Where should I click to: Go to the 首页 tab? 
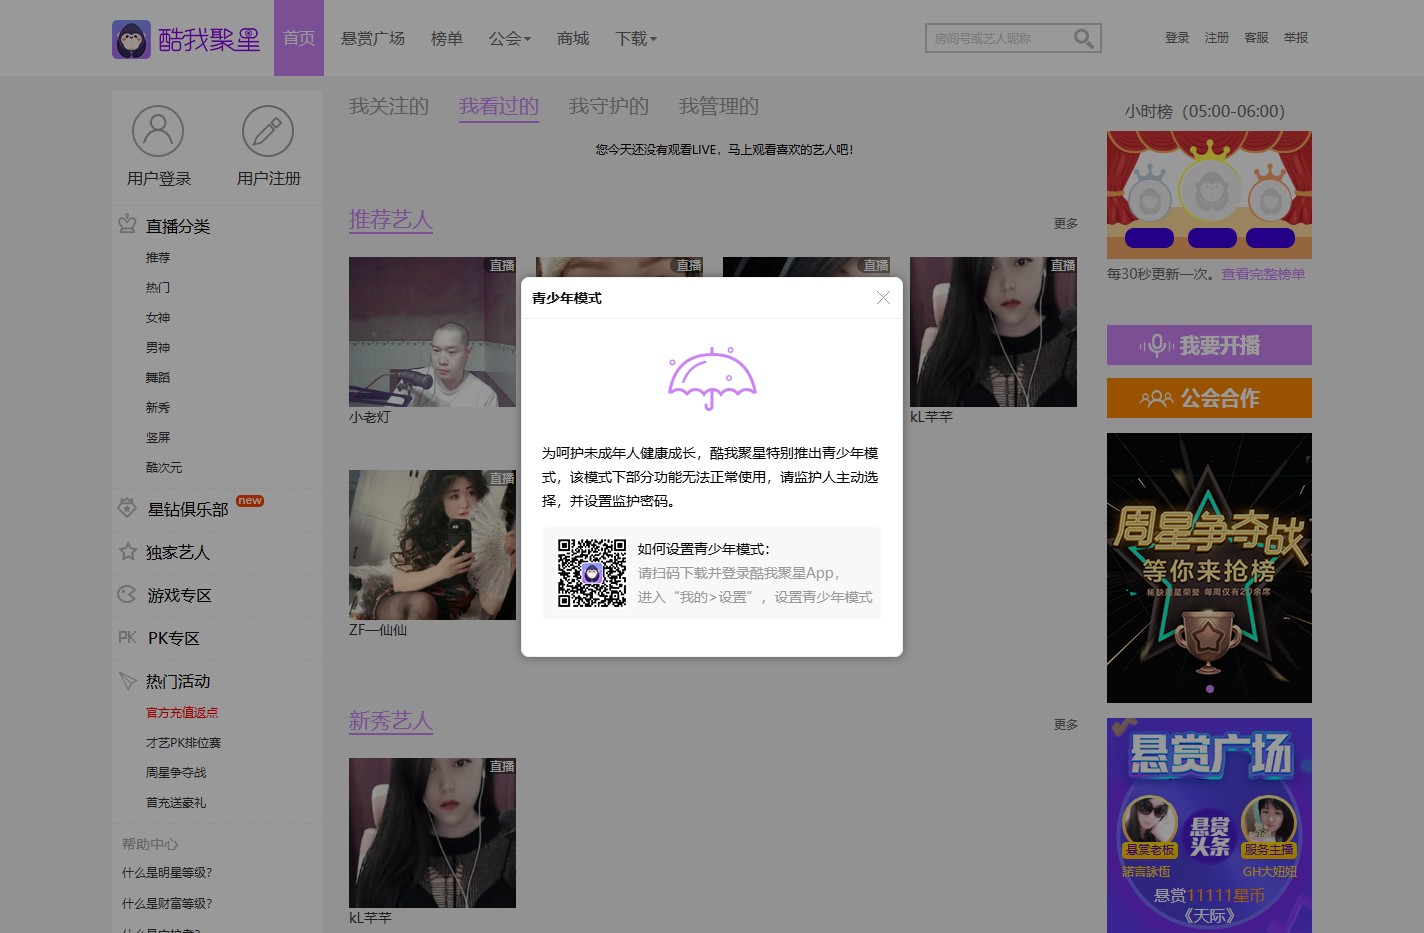(x=299, y=38)
